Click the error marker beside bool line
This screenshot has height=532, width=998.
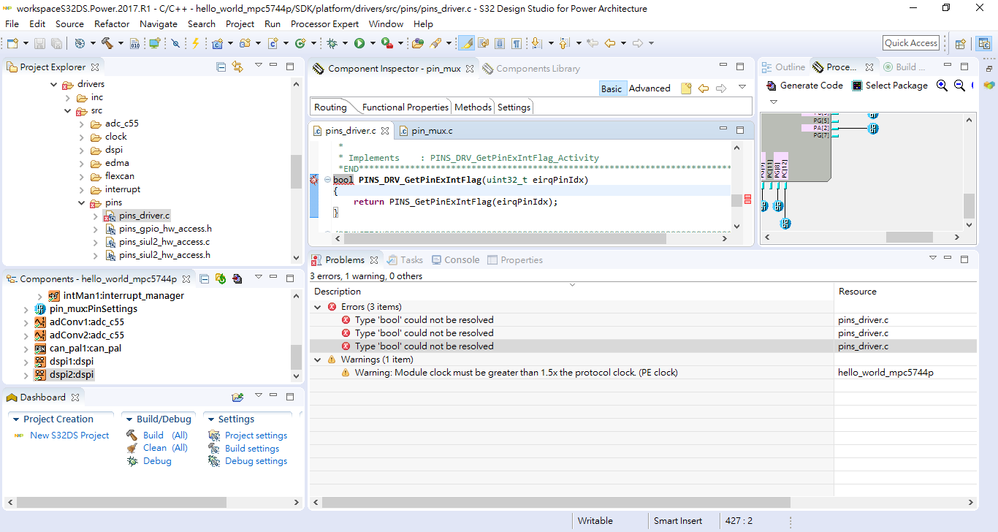tap(314, 180)
